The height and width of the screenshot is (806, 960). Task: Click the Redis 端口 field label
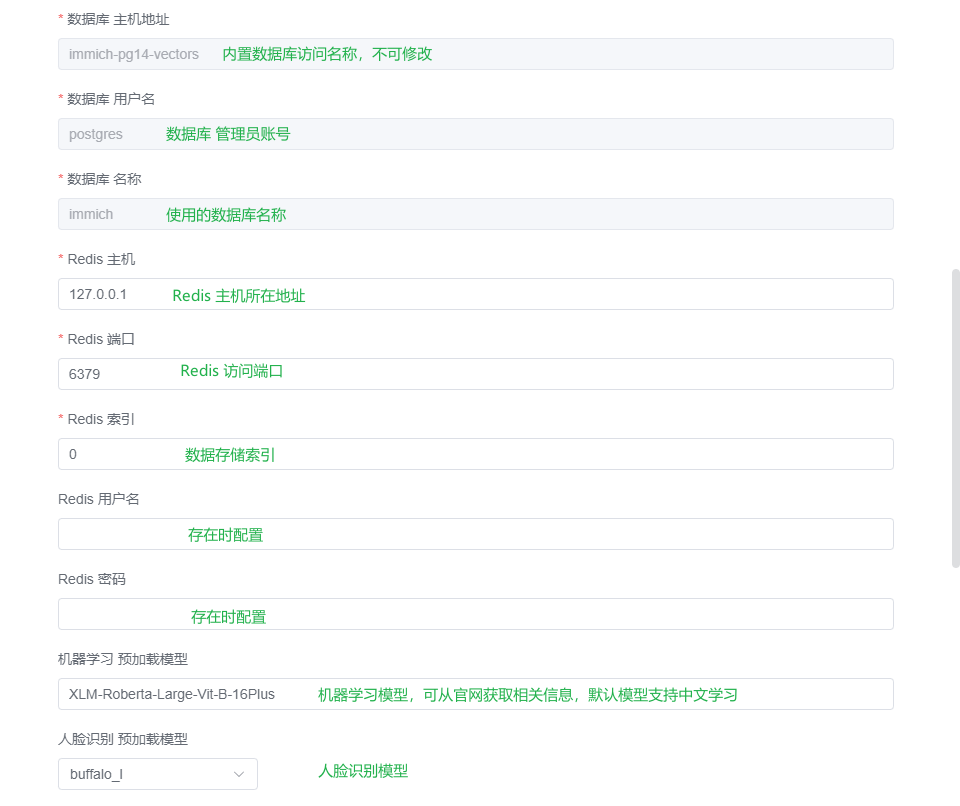click(101, 339)
